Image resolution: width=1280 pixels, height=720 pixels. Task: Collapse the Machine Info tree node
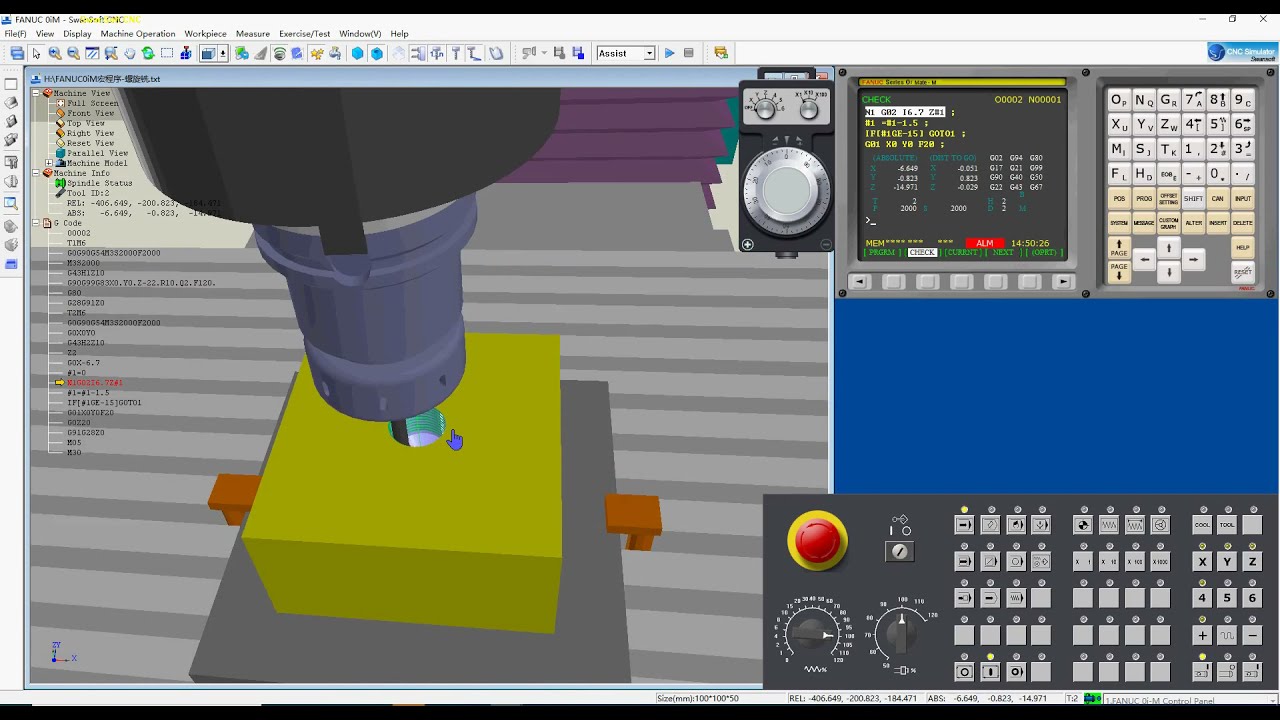(x=36, y=173)
